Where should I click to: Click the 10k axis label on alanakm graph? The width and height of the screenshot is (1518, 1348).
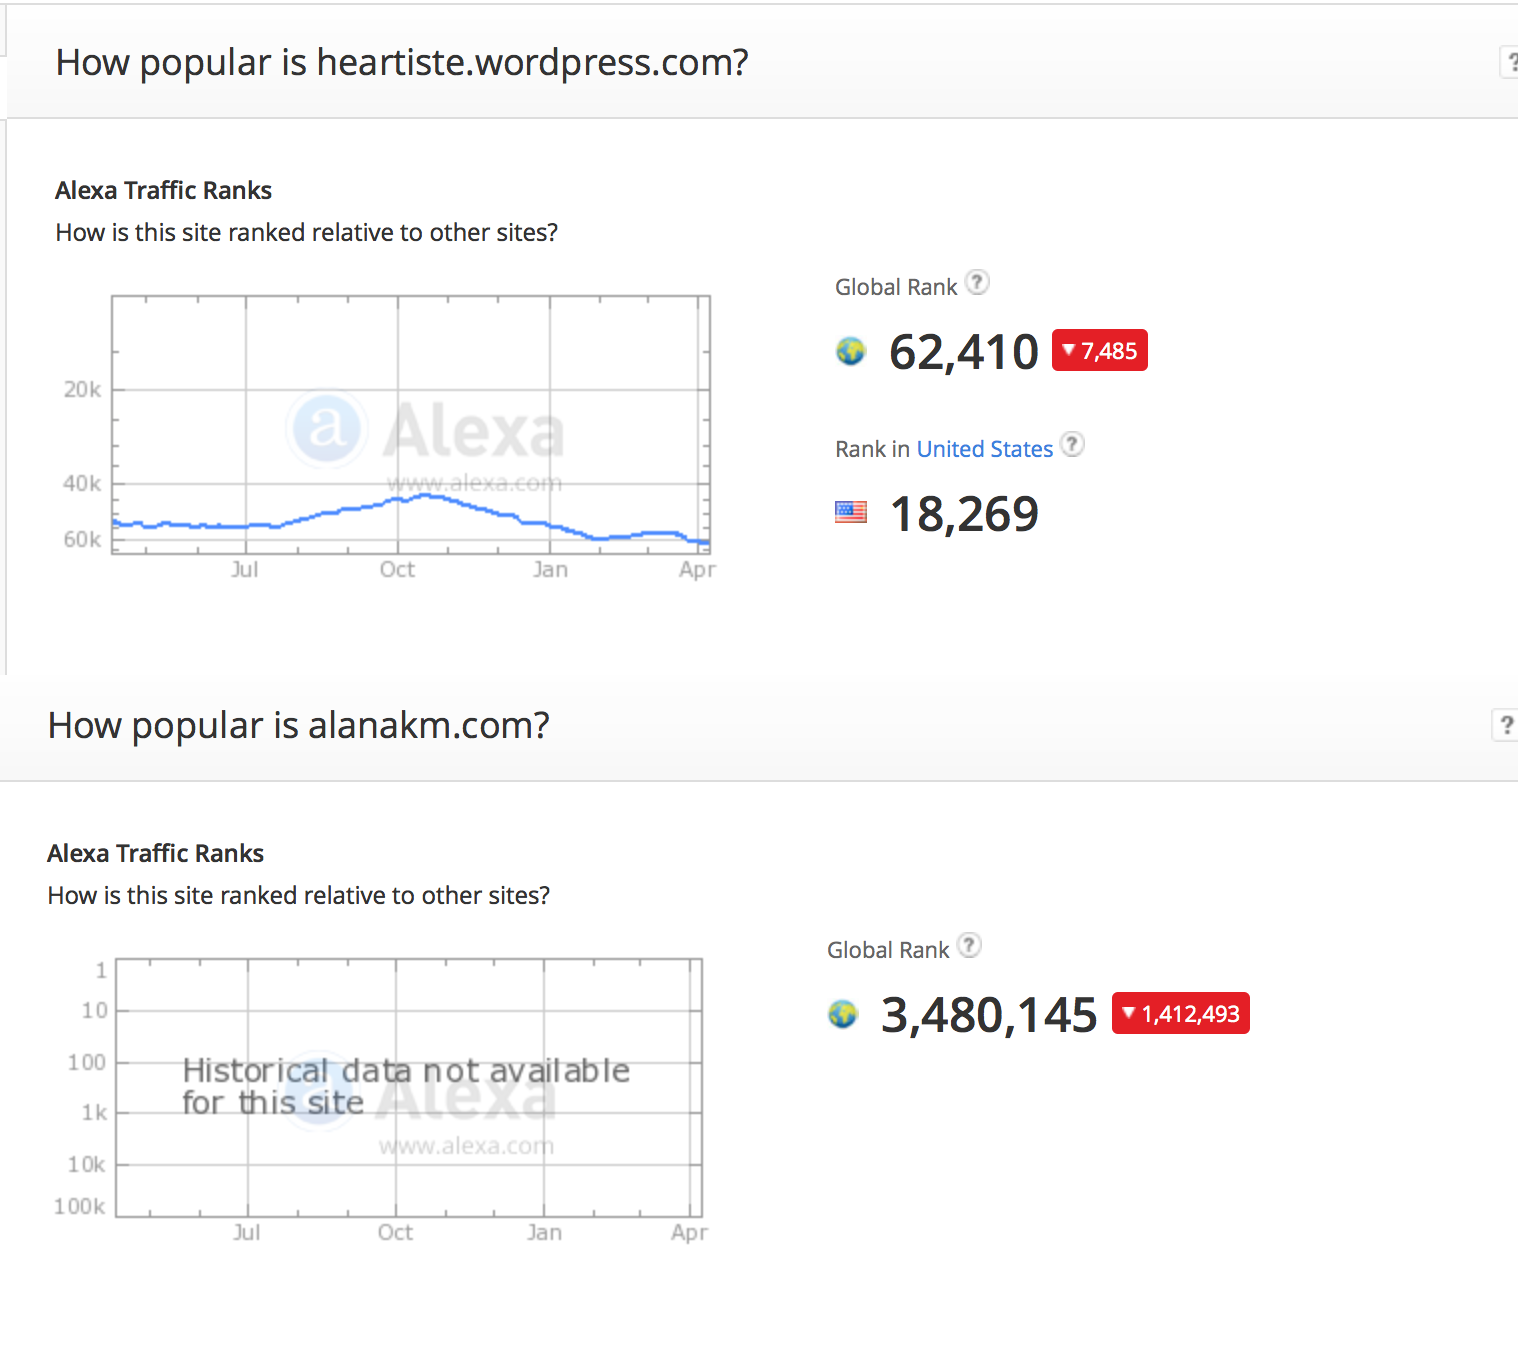[86, 1164]
